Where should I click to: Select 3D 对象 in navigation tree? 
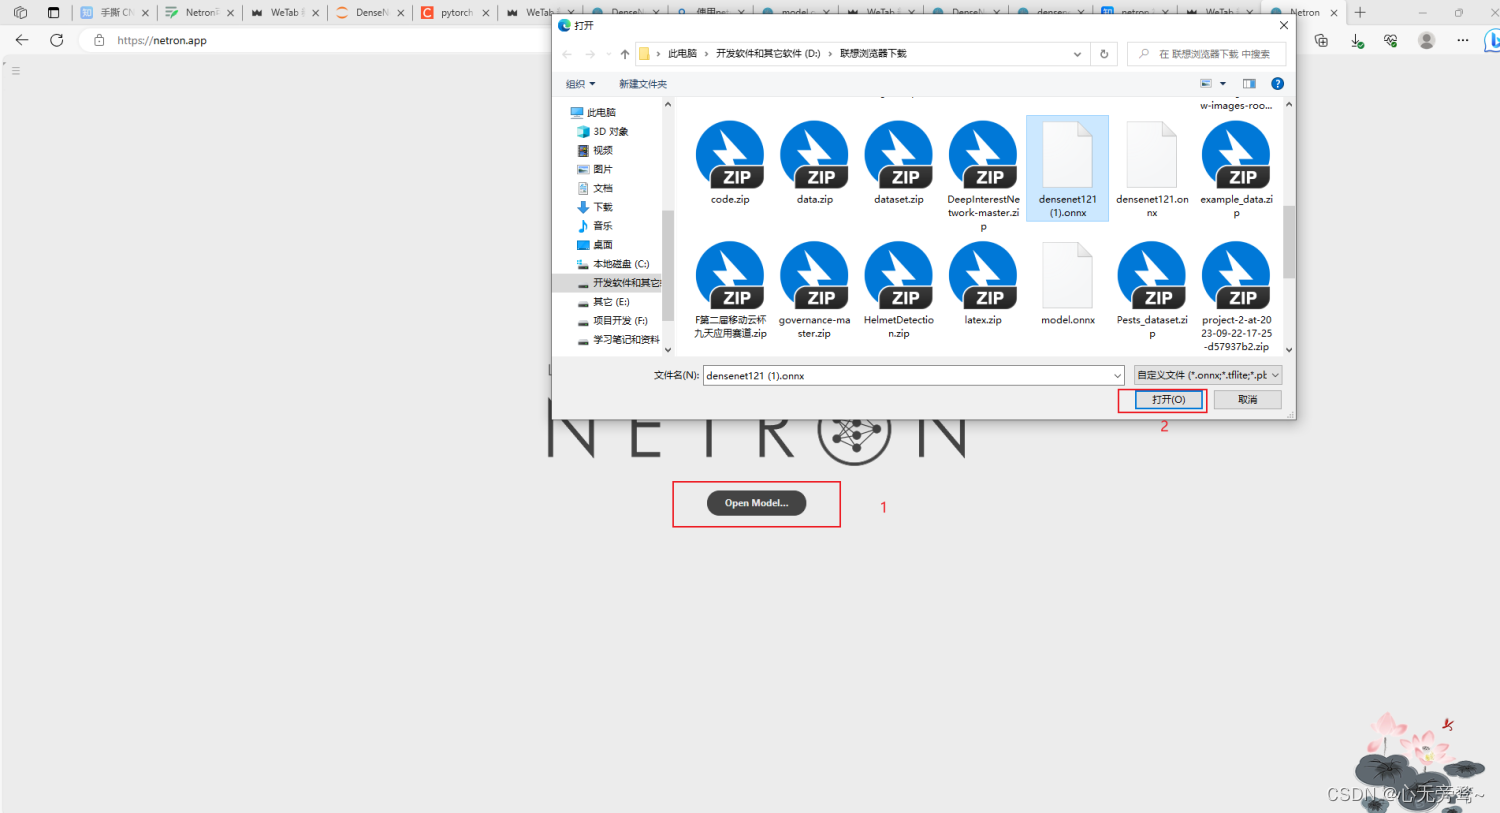click(x=602, y=132)
